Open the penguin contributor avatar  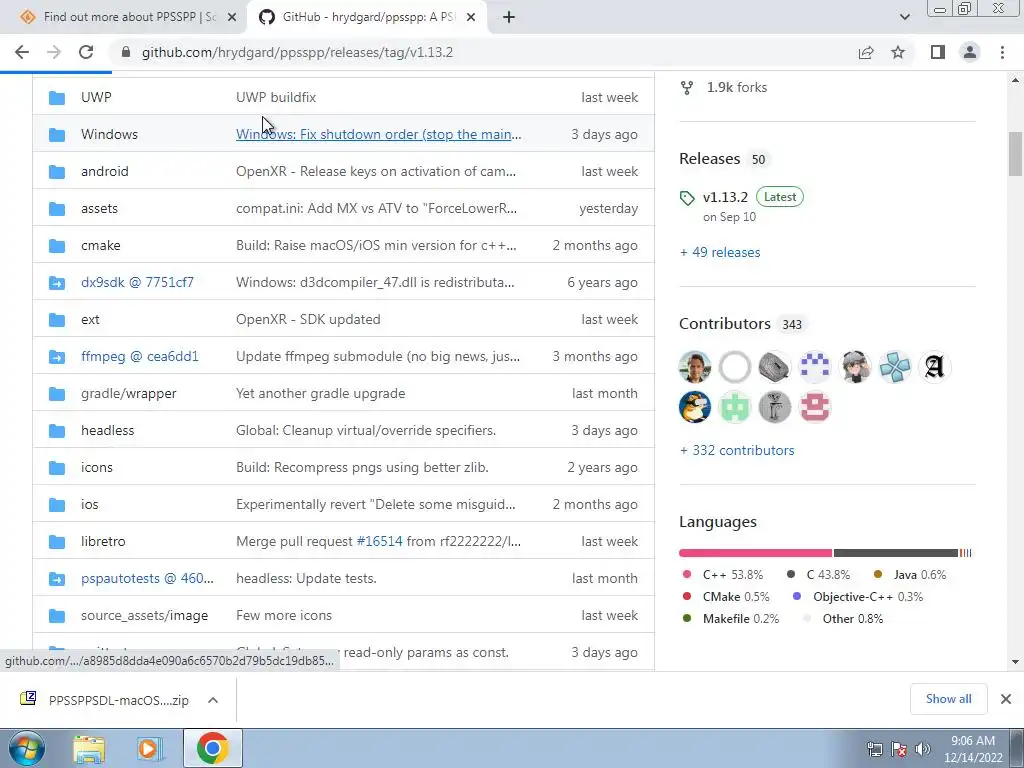coord(695,407)
